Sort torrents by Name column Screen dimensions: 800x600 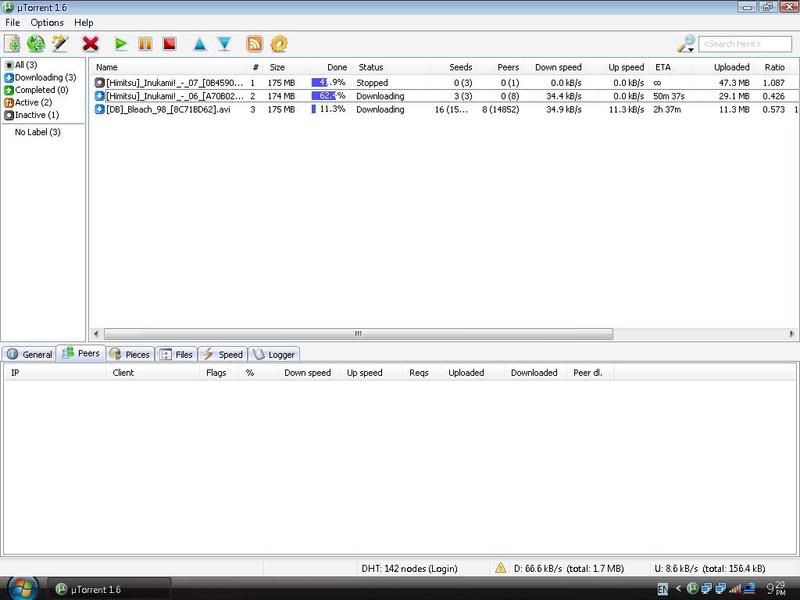coord(107,67)
